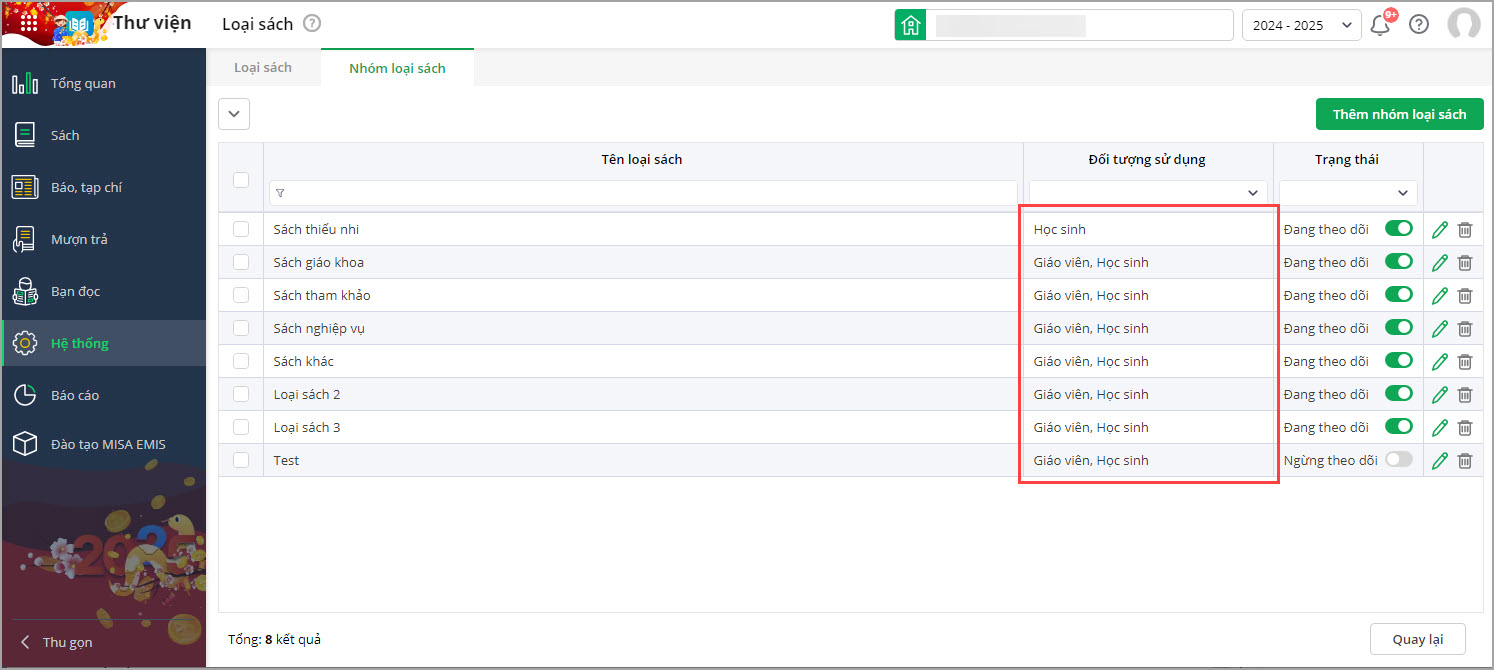Viewport: 1494px width, 670px height.
Task: Edit the Test row
Action: (1440, 461)
